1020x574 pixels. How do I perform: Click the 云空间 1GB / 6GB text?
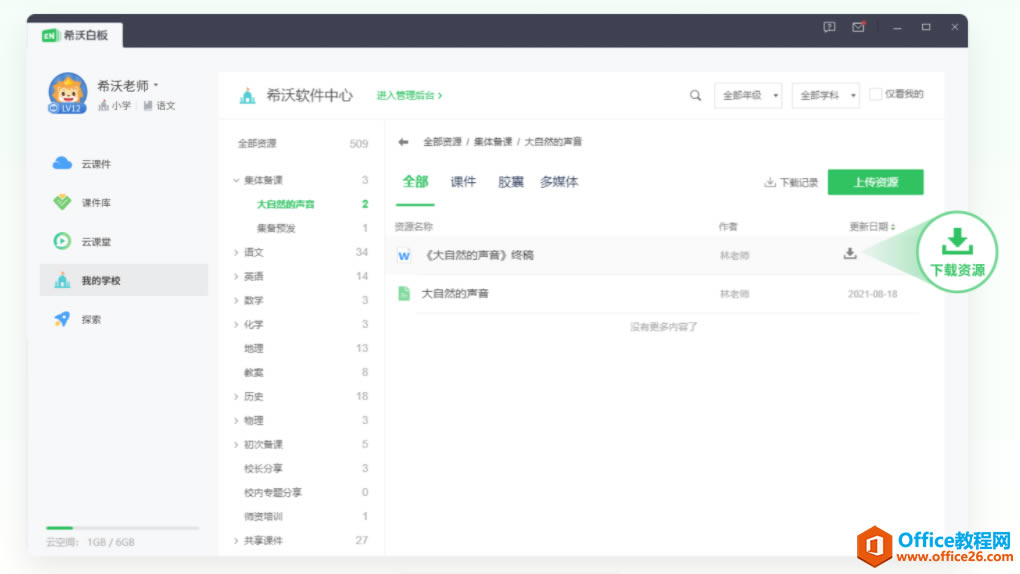[x=90, y=542]
